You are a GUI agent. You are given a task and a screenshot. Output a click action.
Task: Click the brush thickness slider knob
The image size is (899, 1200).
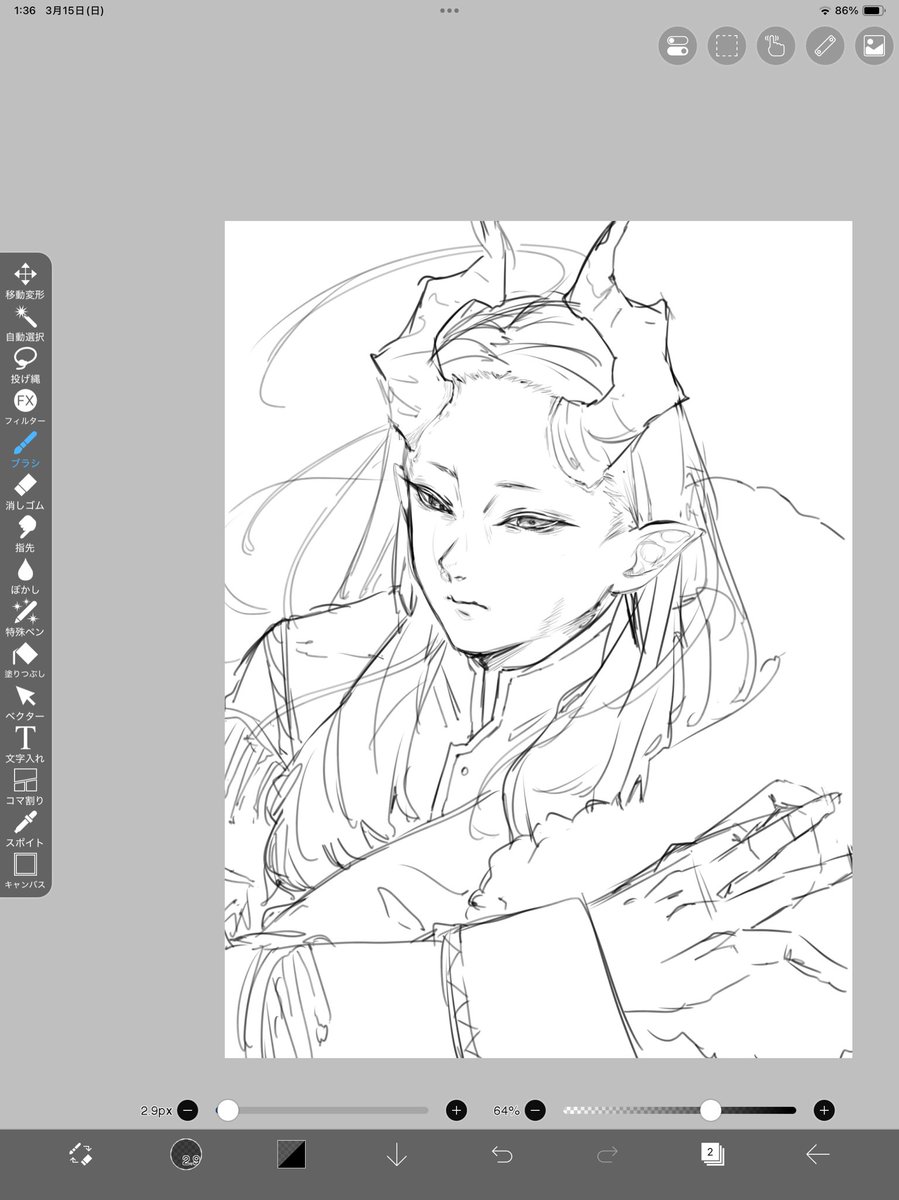(228, 1110)
